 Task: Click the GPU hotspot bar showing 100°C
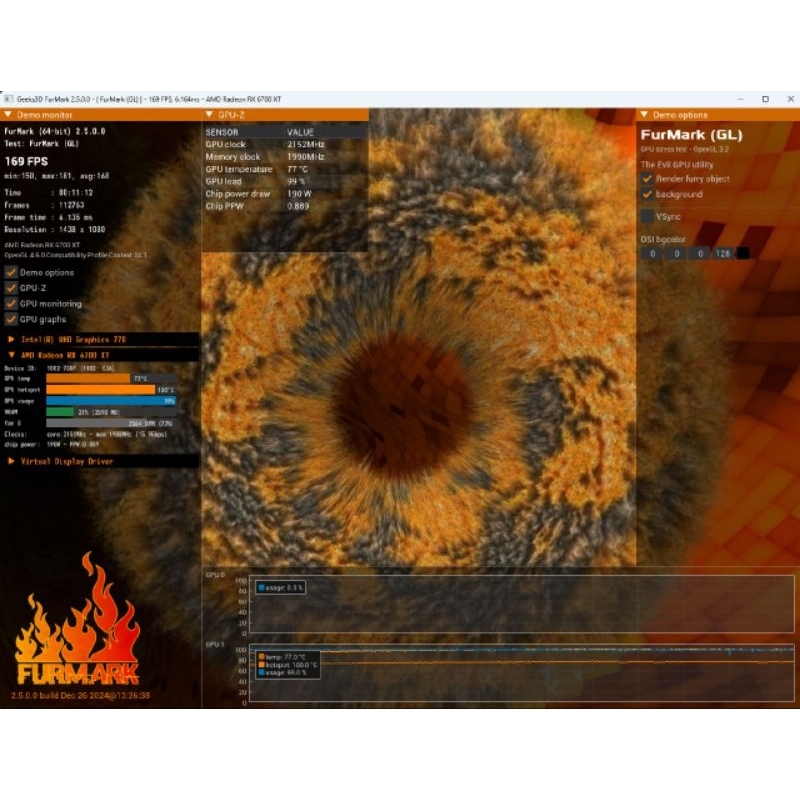point(111,390)
